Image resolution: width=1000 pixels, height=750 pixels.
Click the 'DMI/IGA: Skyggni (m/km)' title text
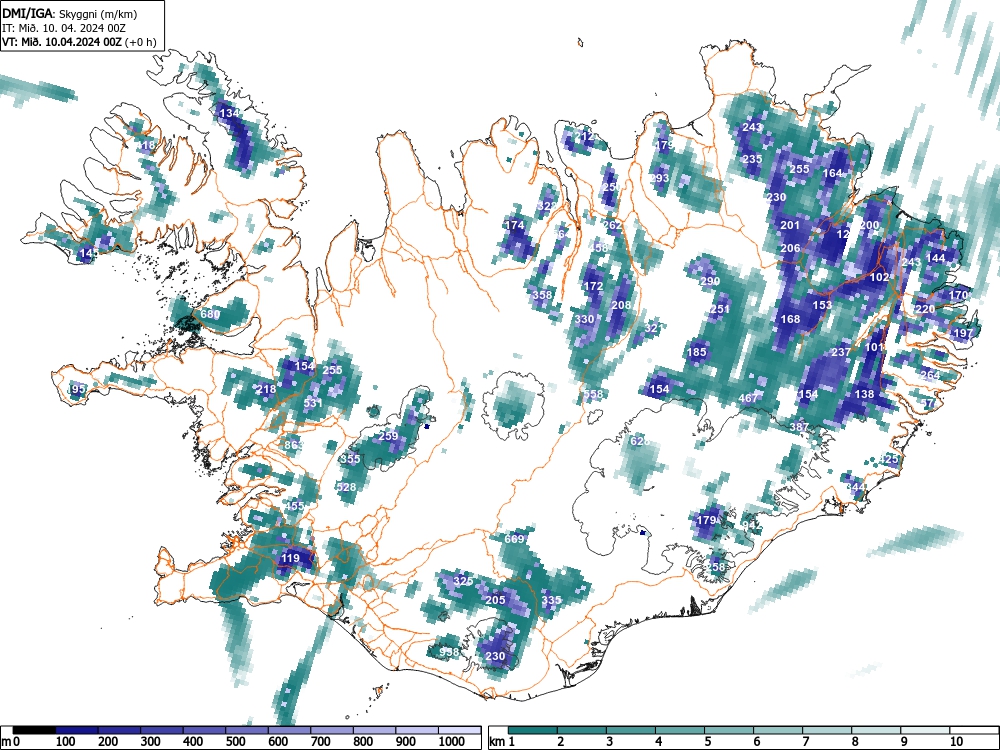click(x=70, y=13)
